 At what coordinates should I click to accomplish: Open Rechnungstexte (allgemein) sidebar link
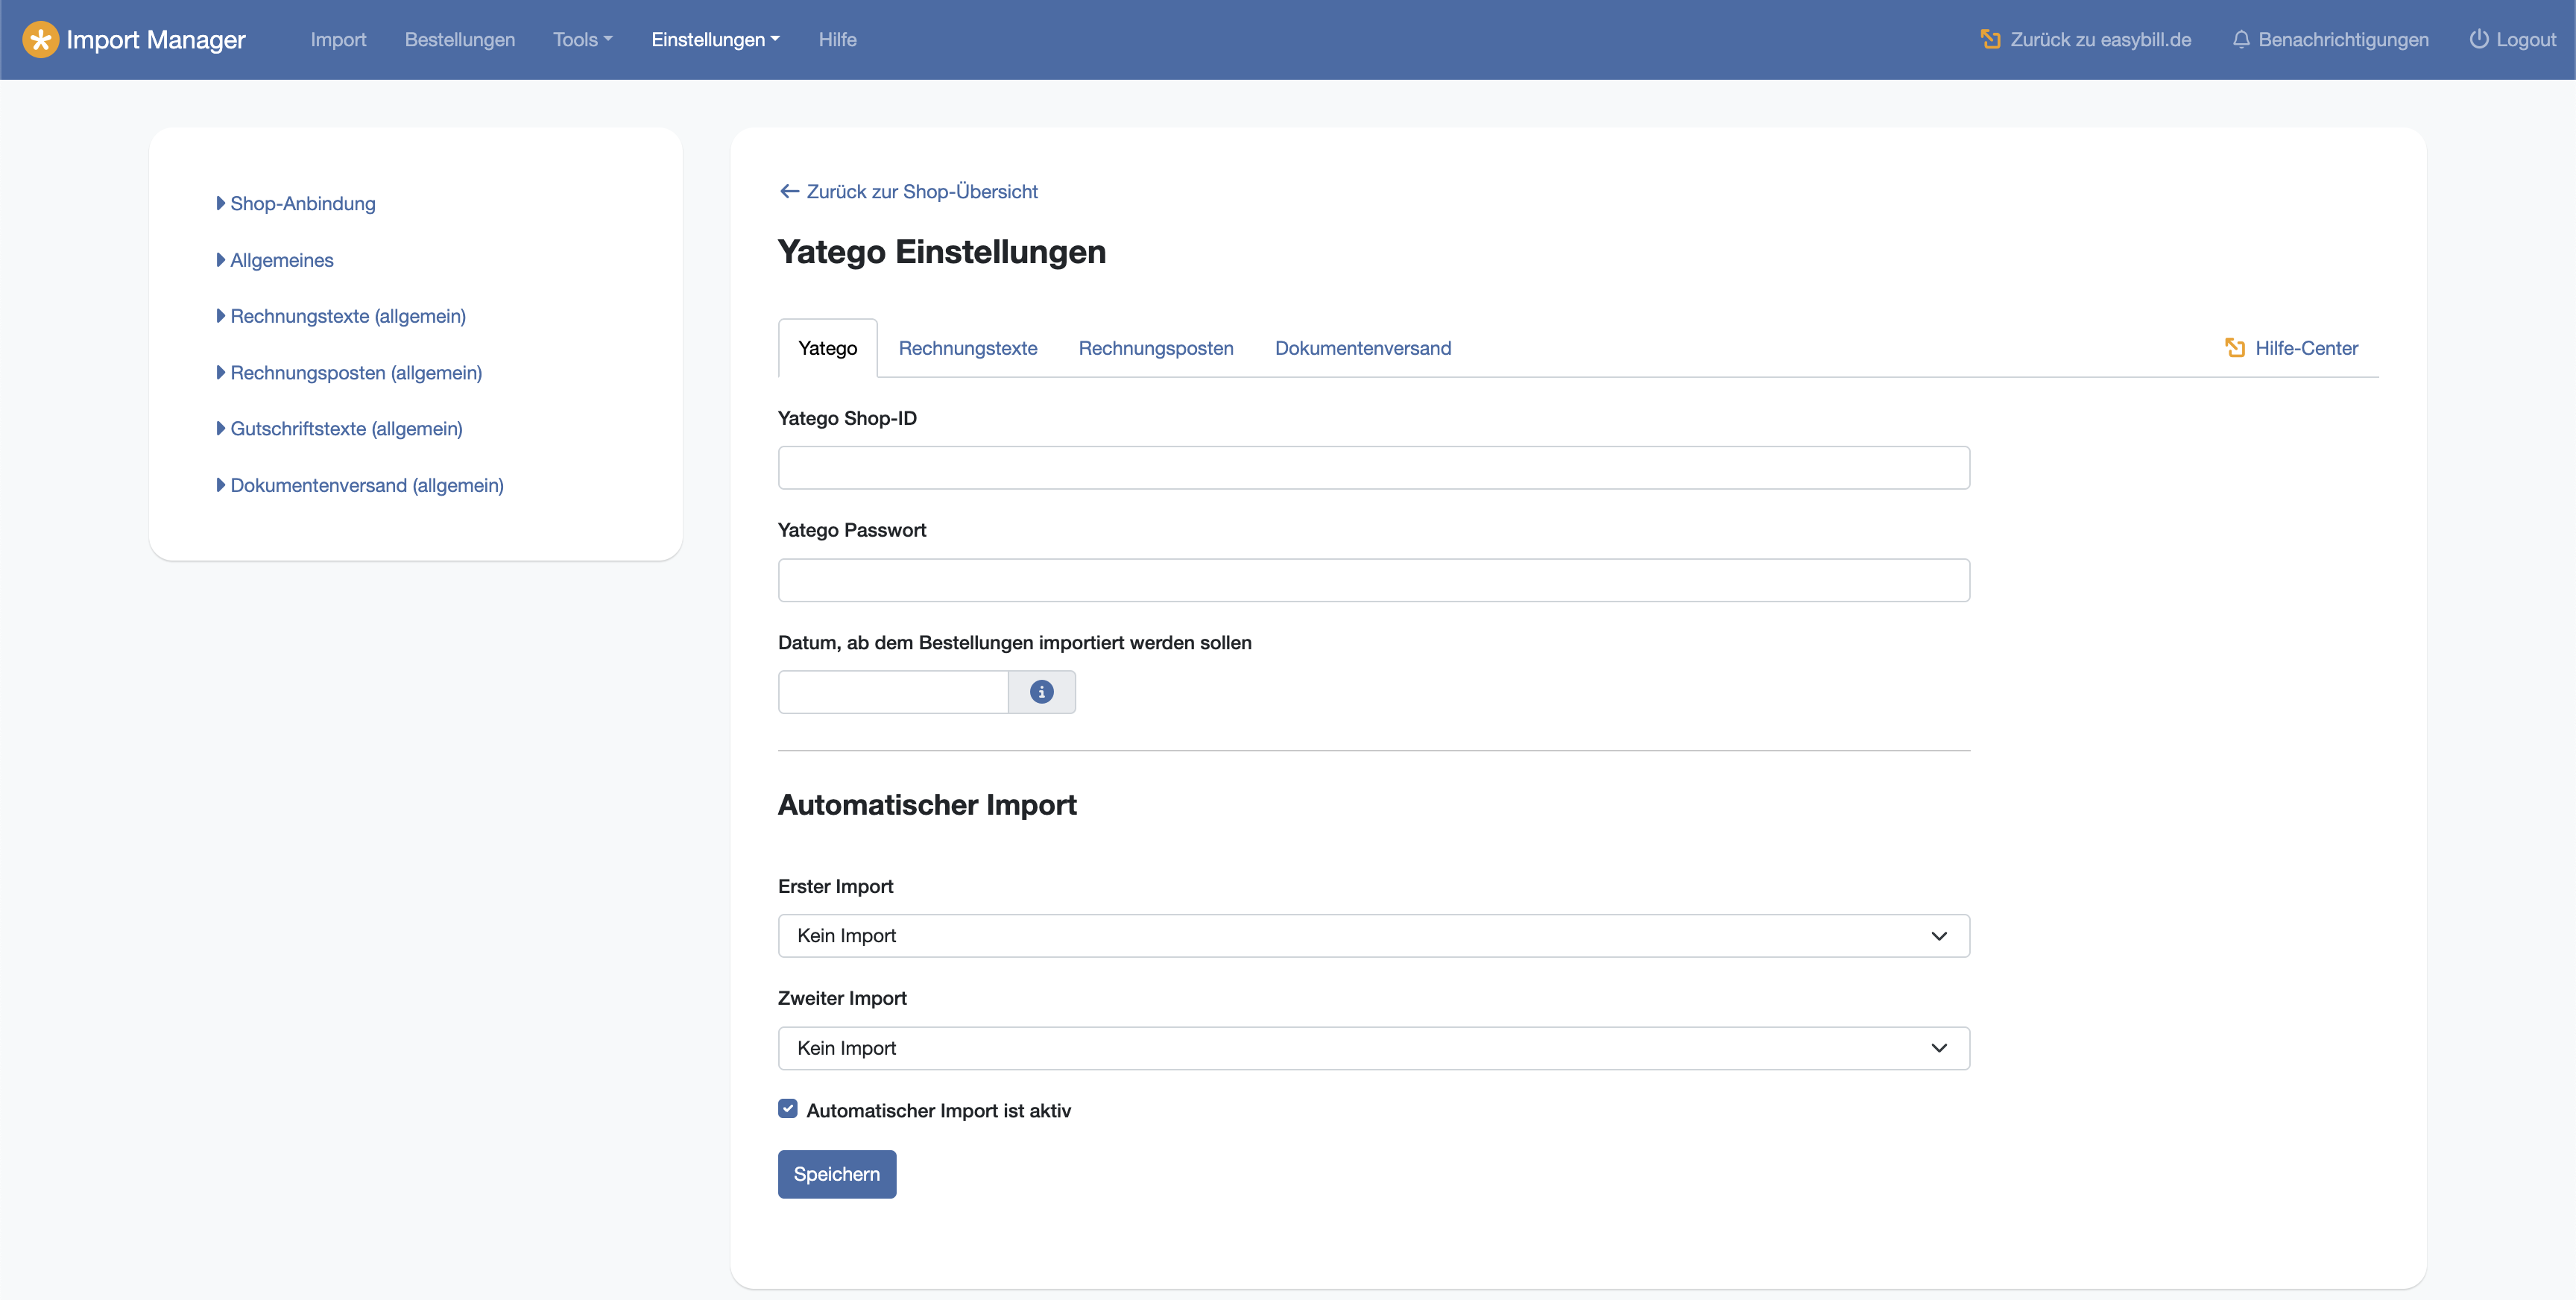tap(348, 316)
